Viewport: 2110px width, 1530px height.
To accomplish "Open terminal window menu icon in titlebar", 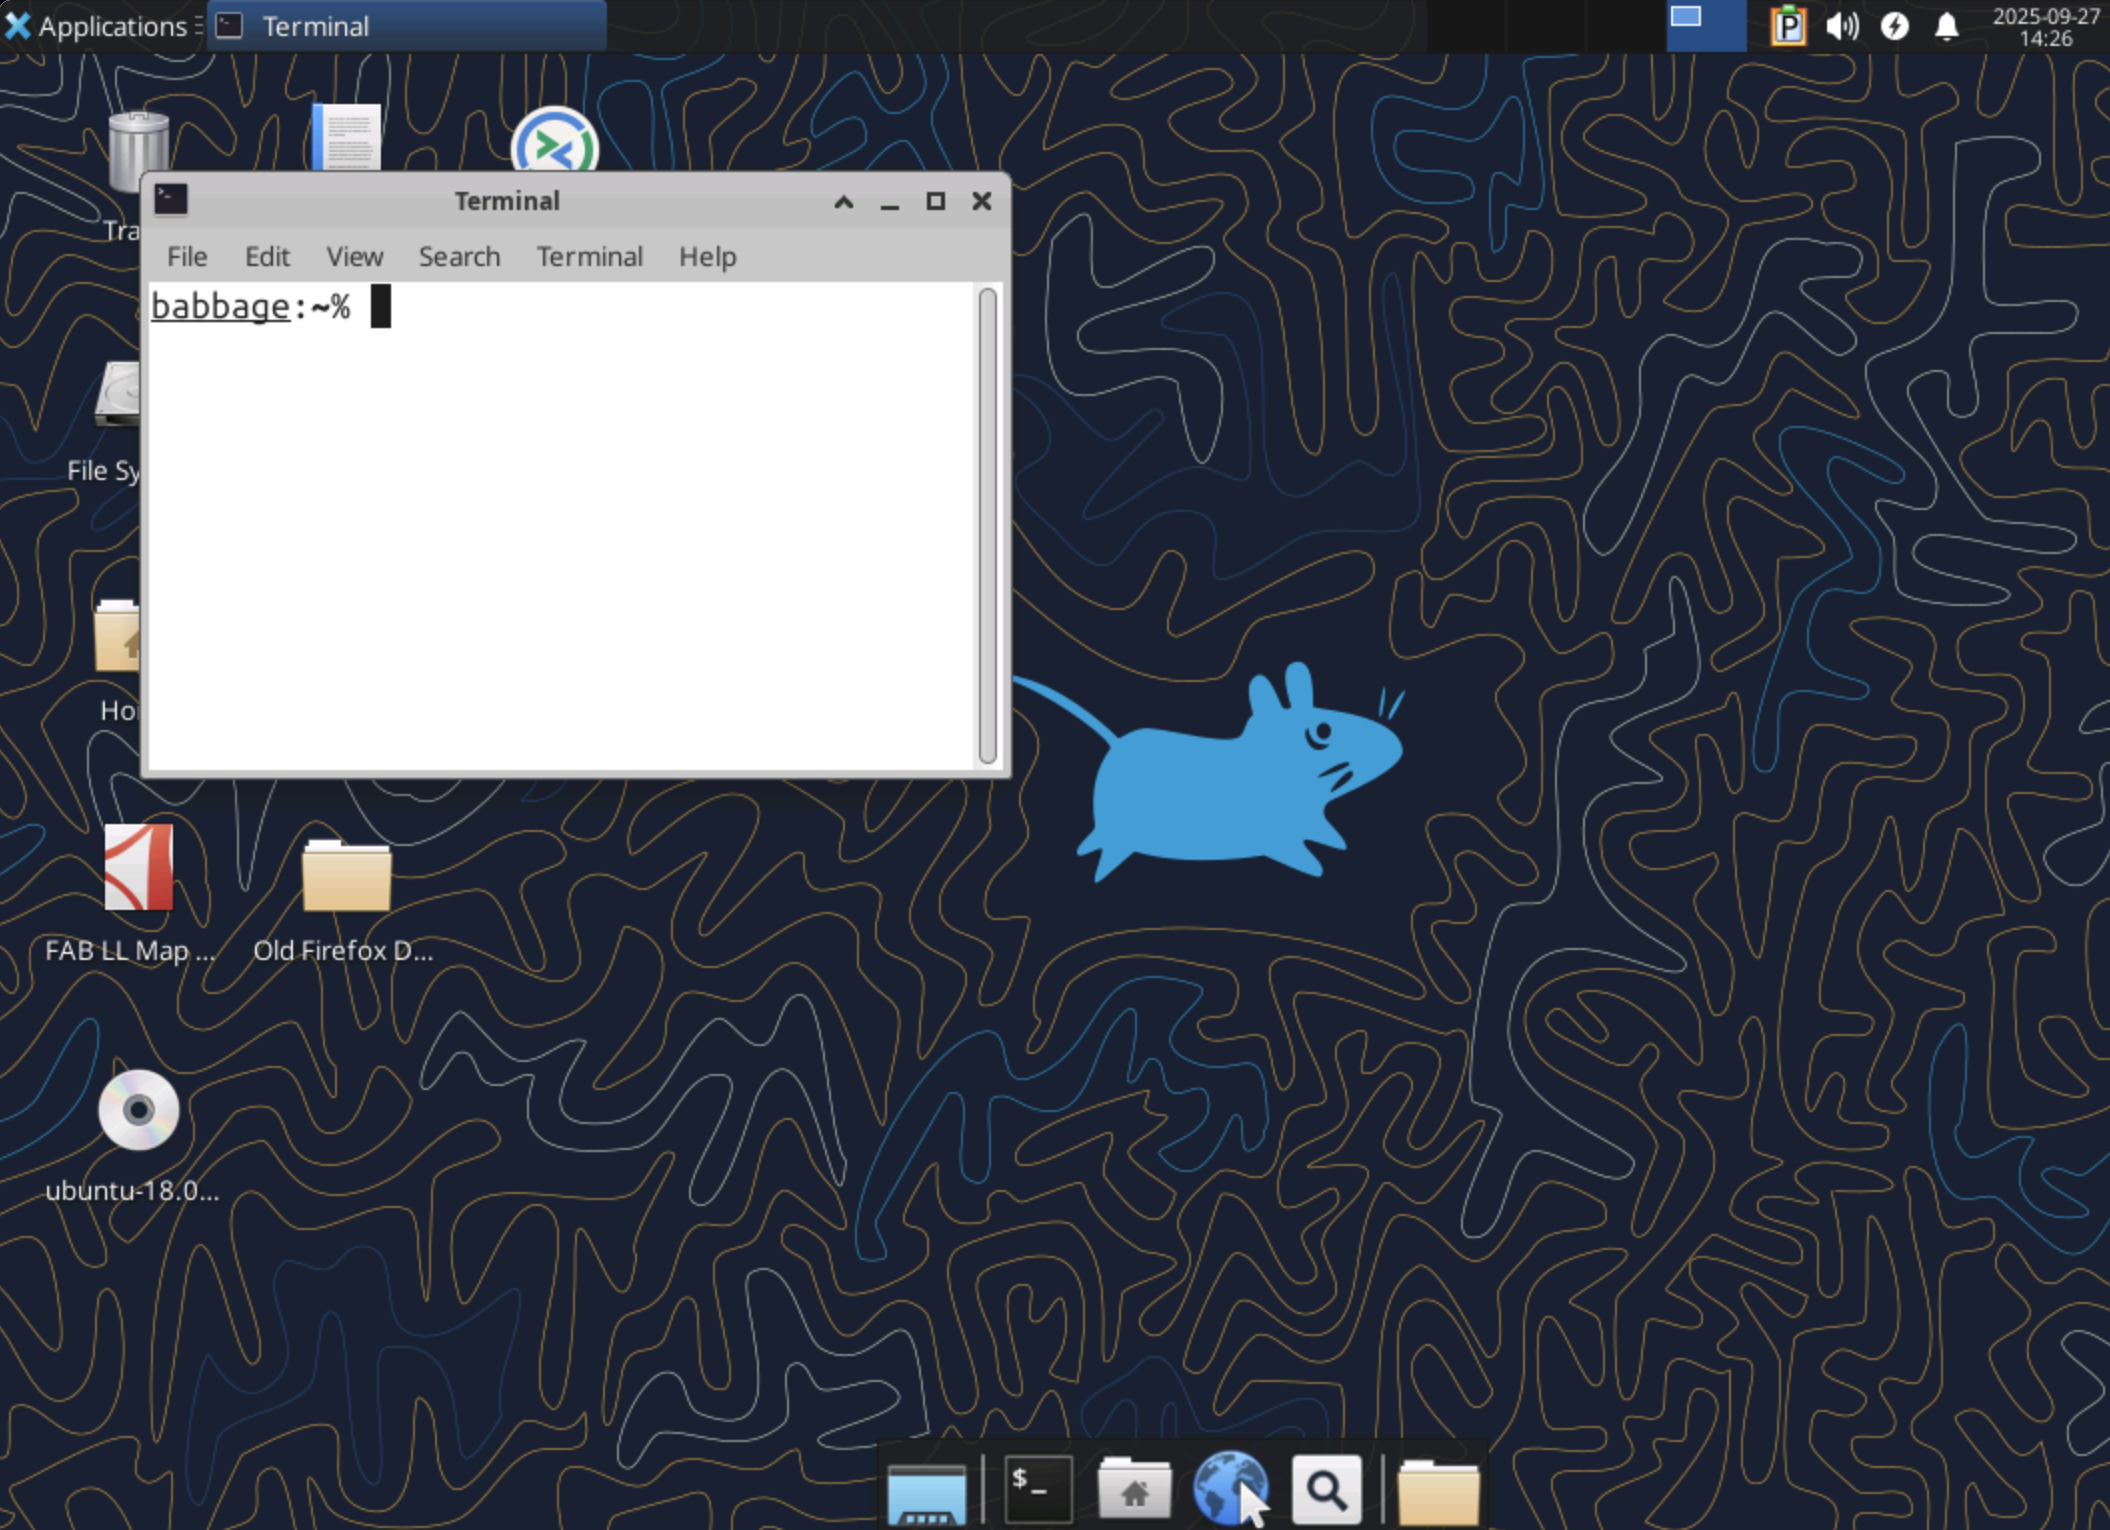I will tap(171, 200).
